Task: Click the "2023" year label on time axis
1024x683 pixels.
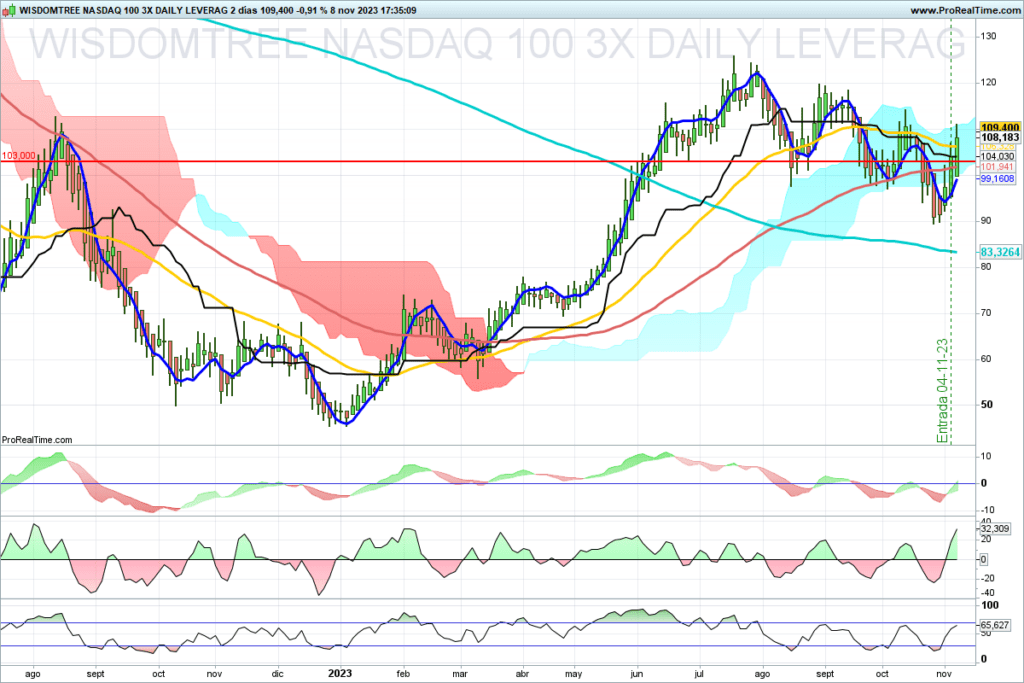Action: point(340,673)
